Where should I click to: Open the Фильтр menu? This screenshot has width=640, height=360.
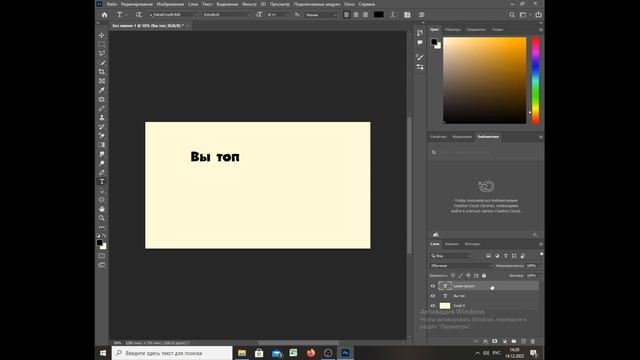pos(249,4)
